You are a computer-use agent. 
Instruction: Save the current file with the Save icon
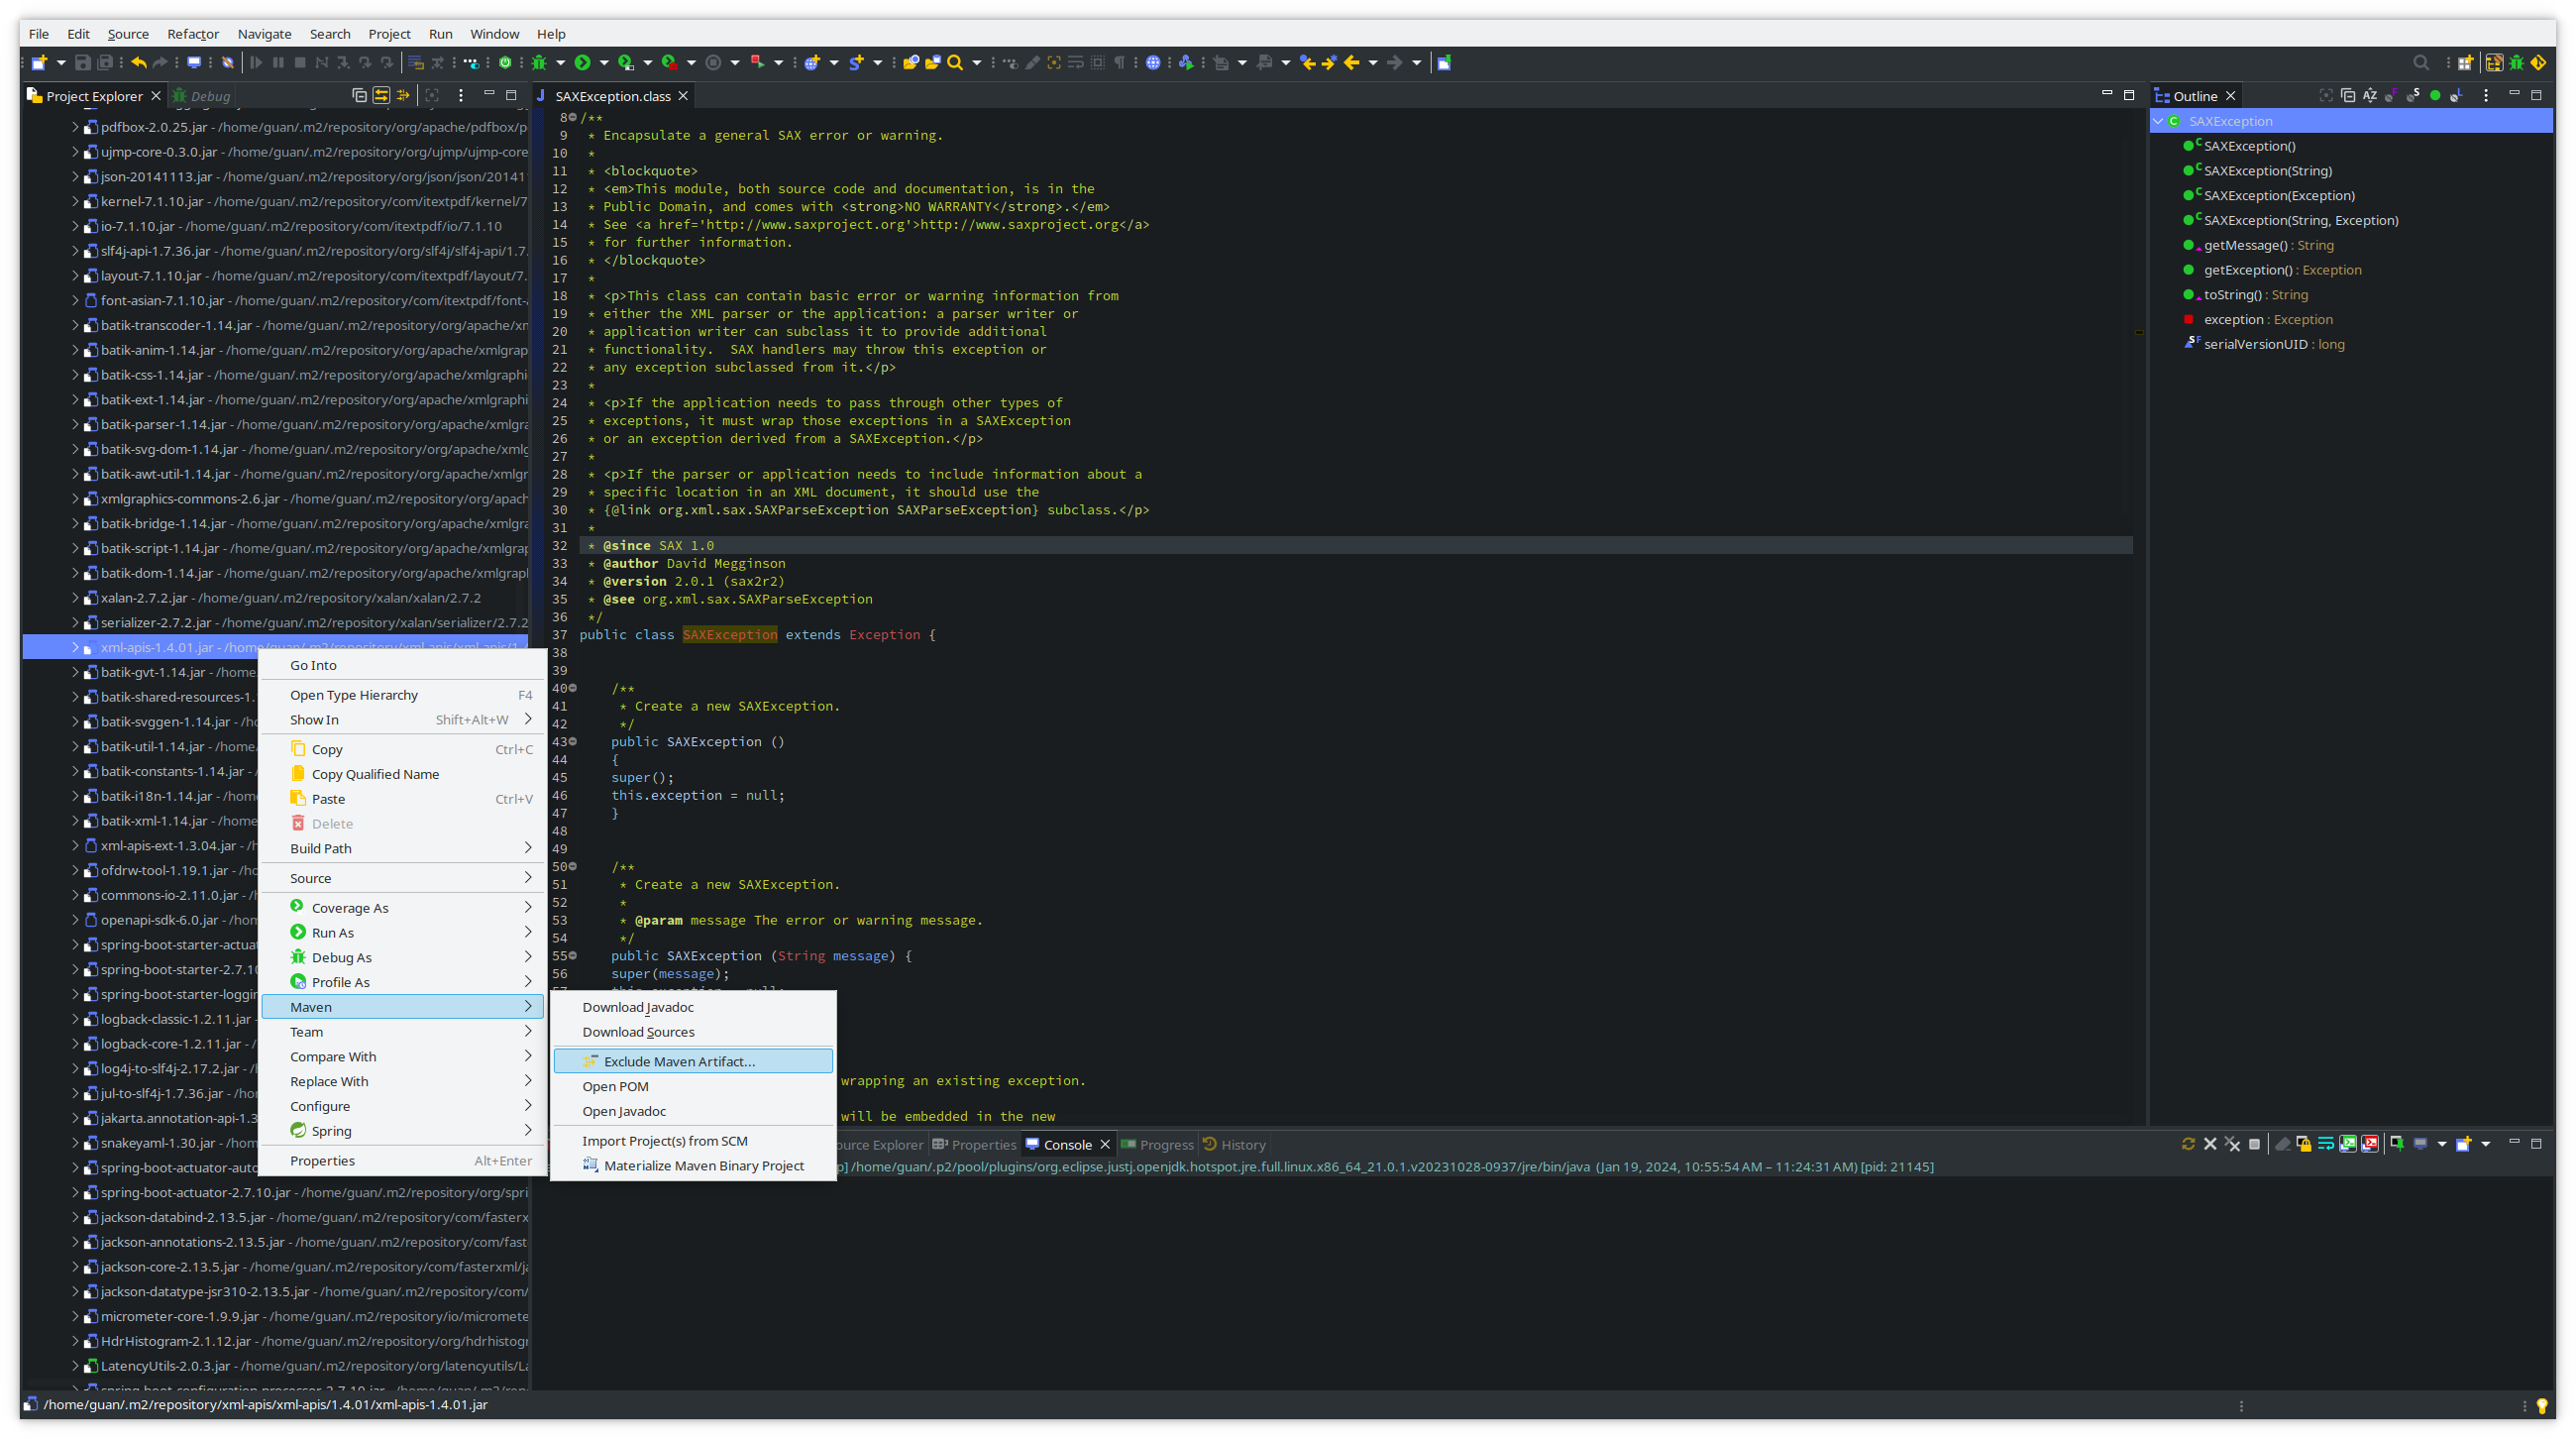coord(82,62)
